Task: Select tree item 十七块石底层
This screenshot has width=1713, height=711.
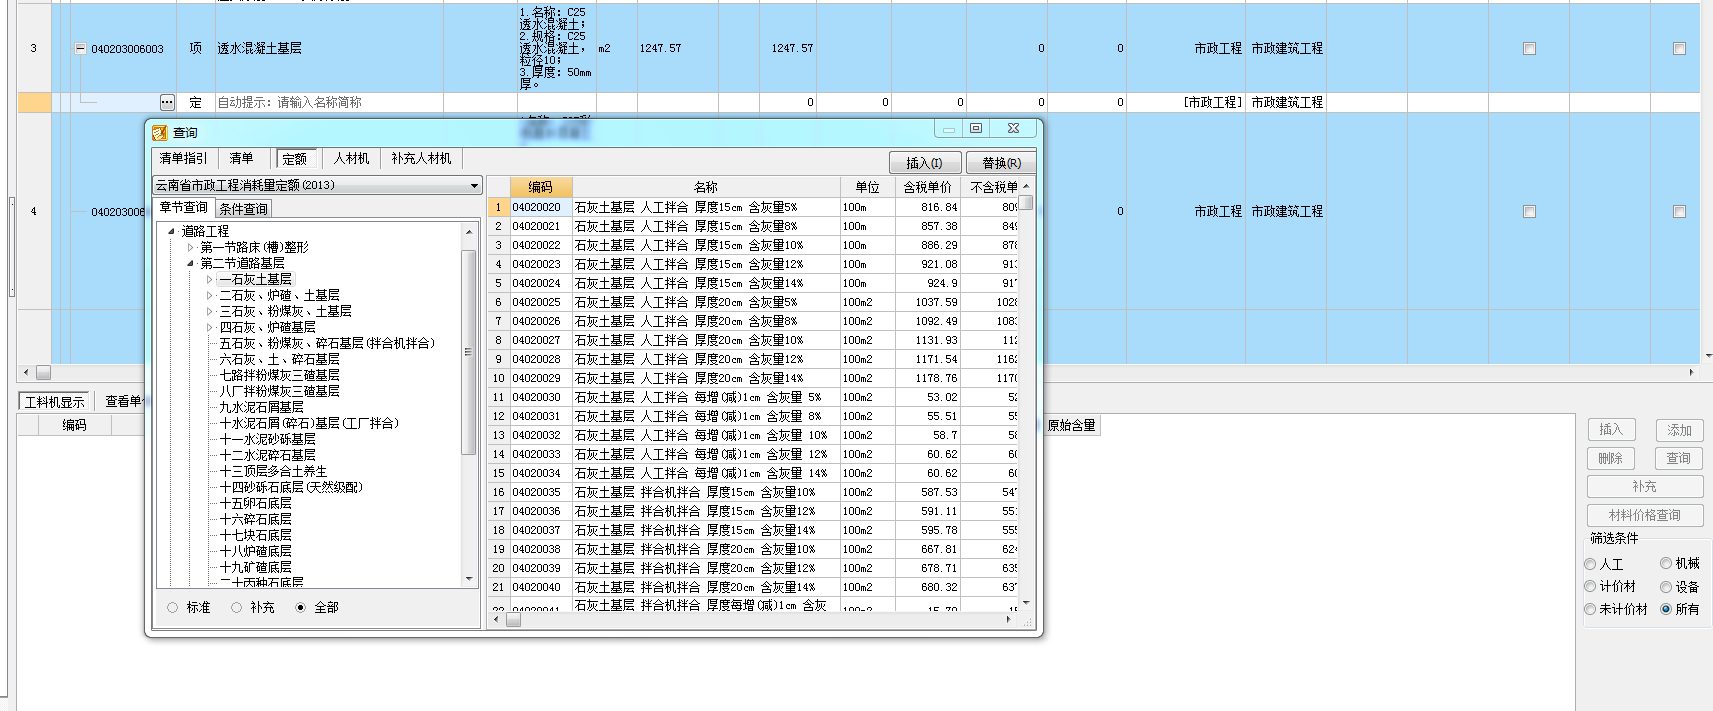Action: coord(255,535)
